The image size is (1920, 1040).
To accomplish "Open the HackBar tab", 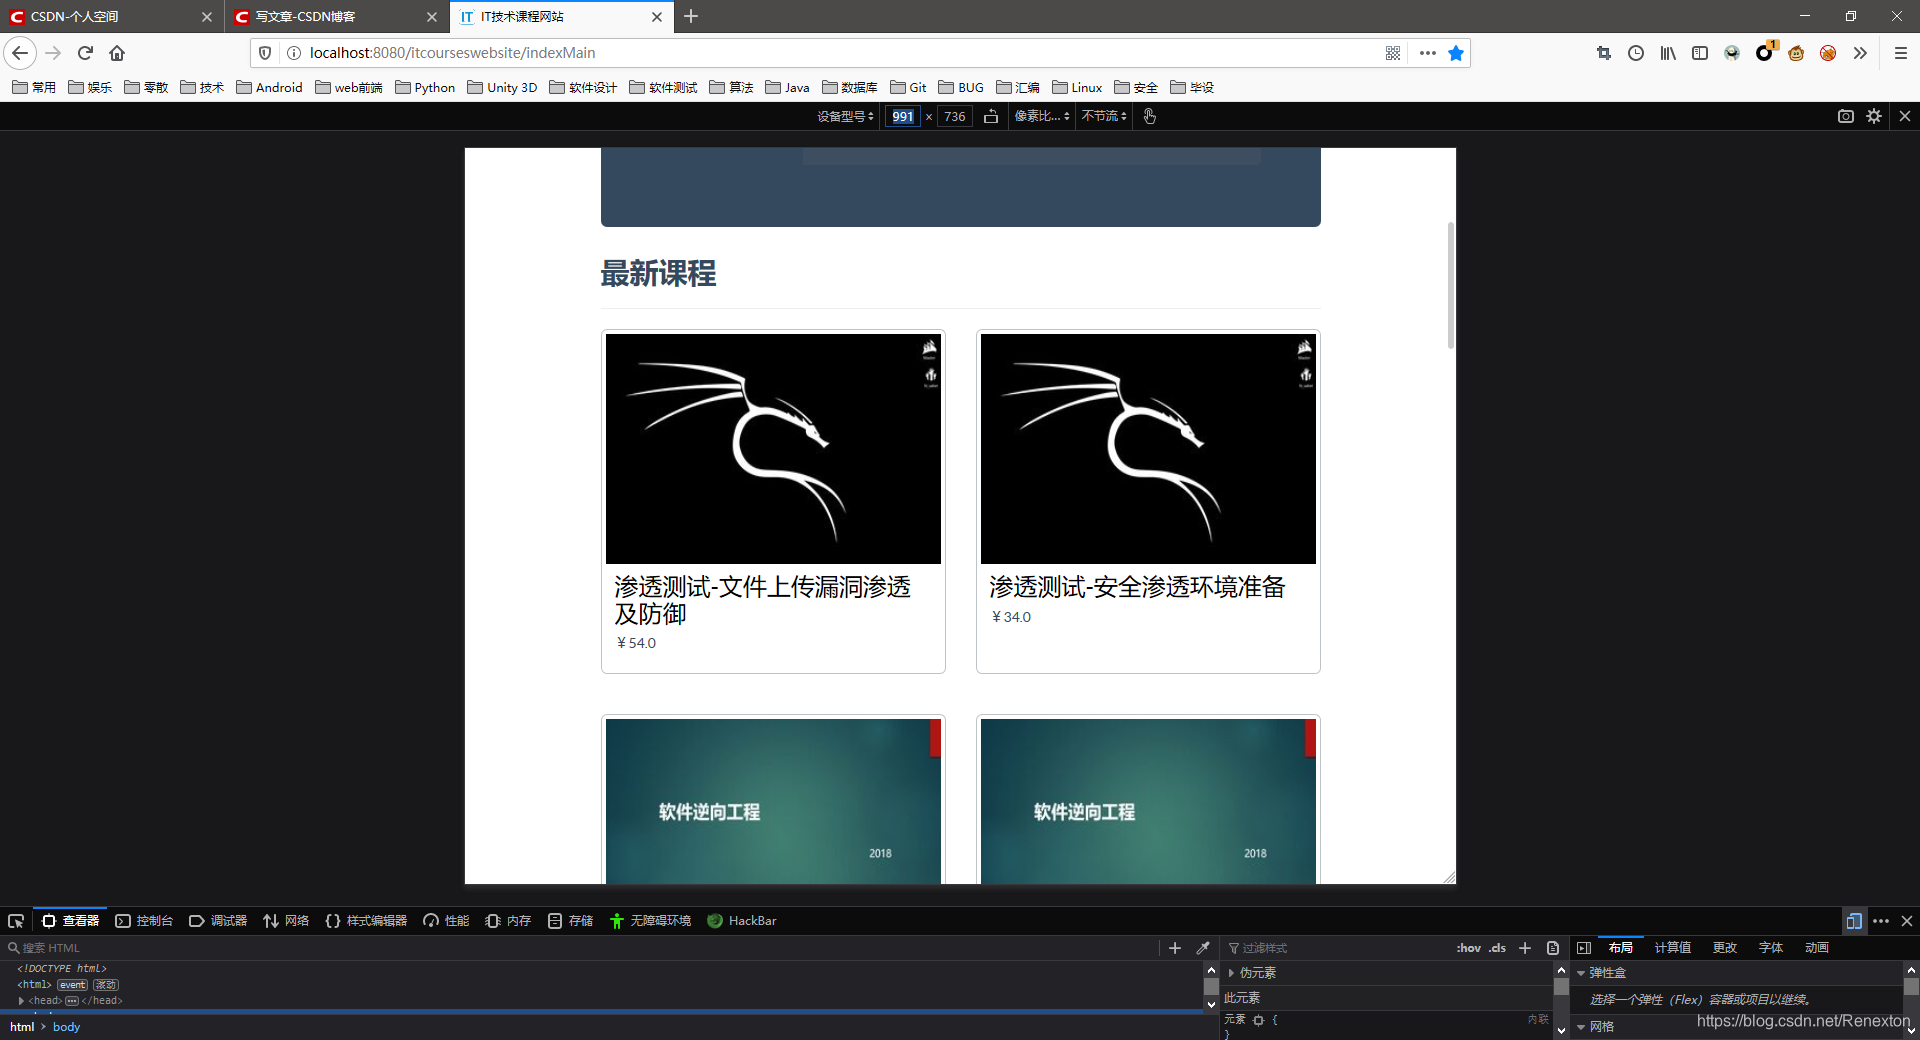I will click(x=741, y=921).
